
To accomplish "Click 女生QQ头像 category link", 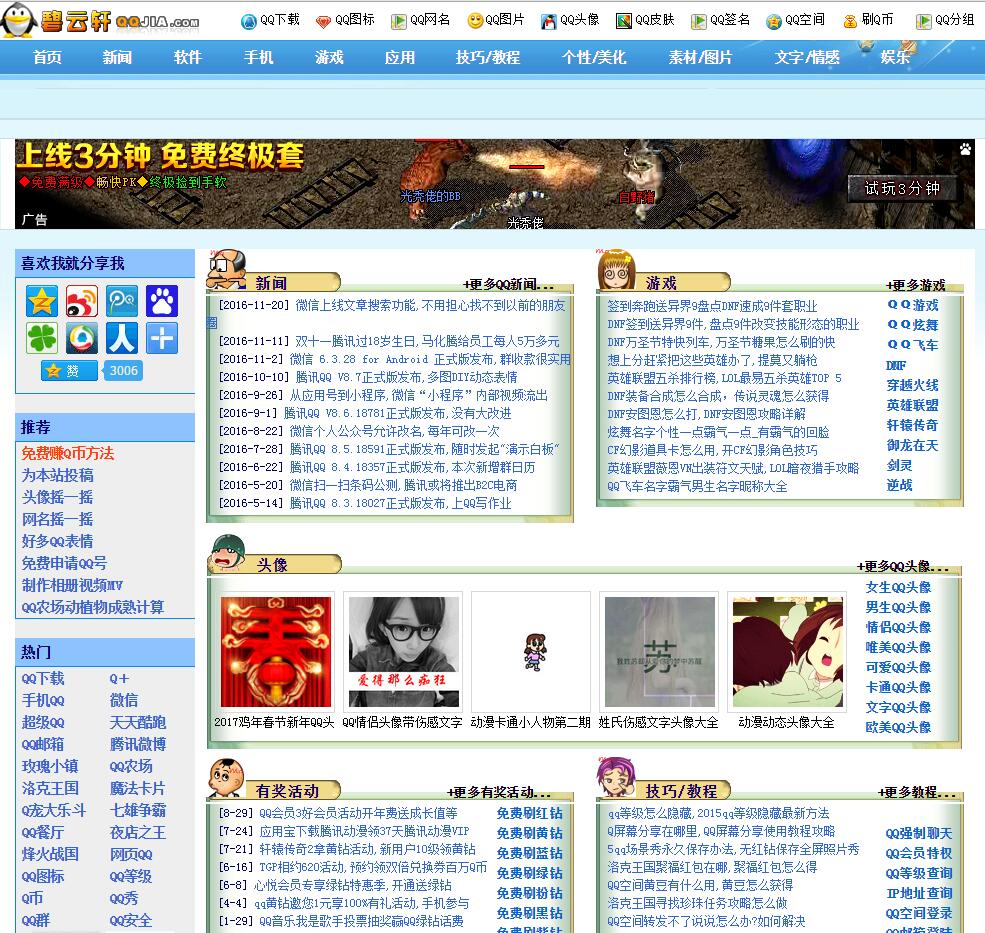I will point(898,587).
